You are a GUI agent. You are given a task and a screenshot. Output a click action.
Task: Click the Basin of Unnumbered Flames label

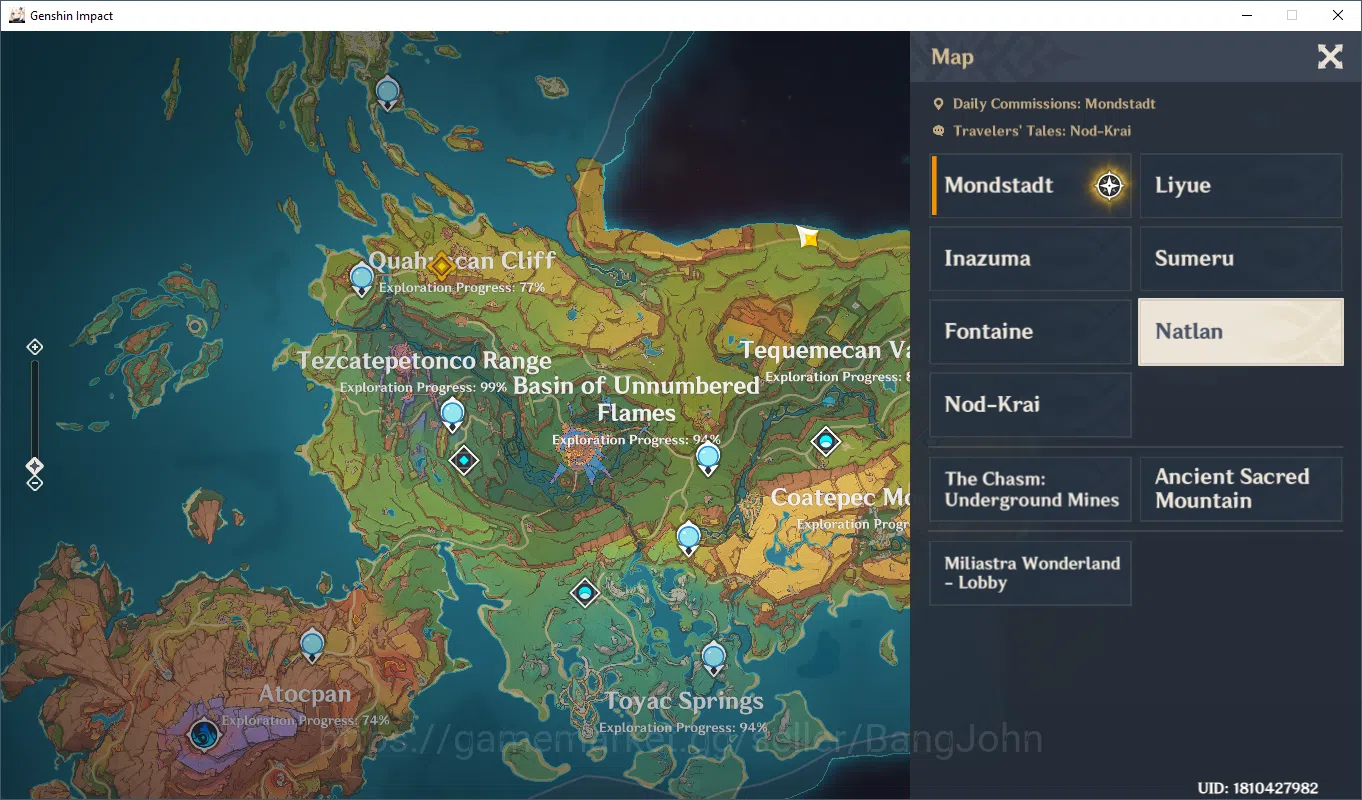pyautogui.click(x=636, y=399)
